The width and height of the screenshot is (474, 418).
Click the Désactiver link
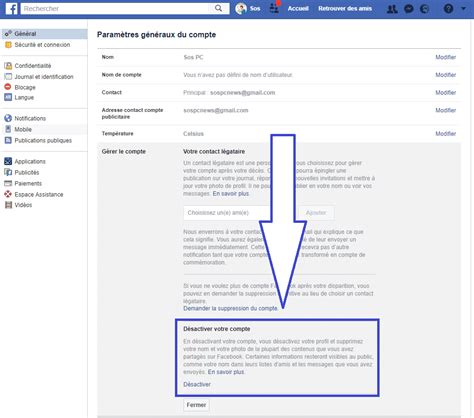tap(197, 384)
